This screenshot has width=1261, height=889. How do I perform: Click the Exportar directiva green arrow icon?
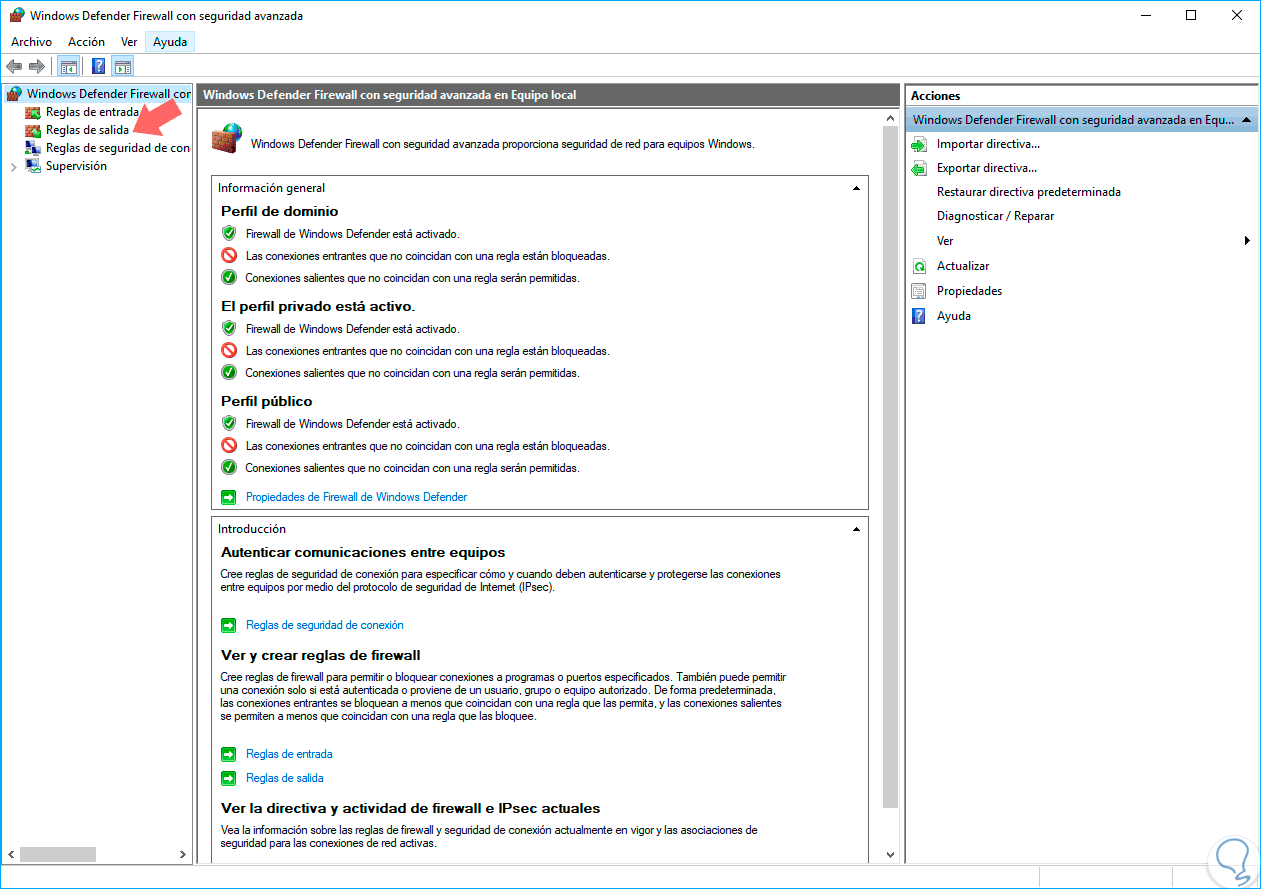click(919, 169)
